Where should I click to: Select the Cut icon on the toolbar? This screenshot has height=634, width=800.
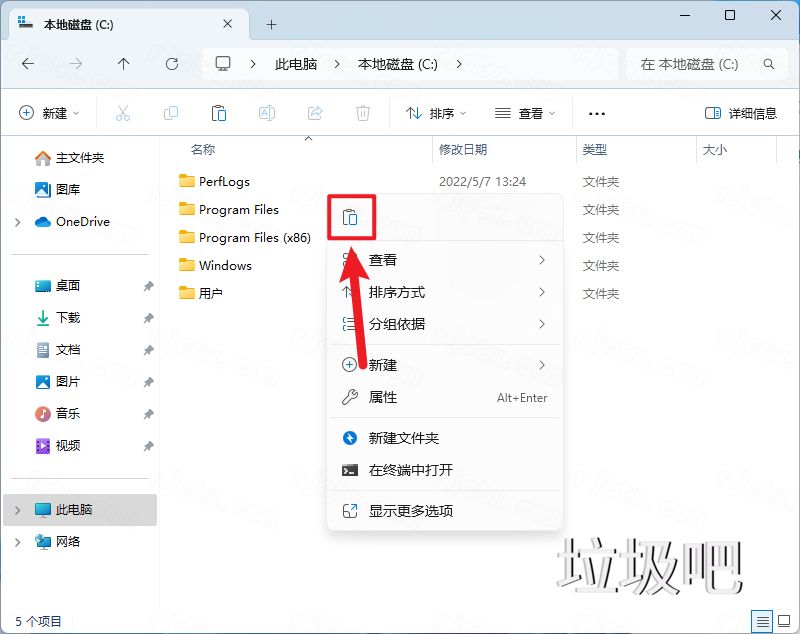coord(122,112)
